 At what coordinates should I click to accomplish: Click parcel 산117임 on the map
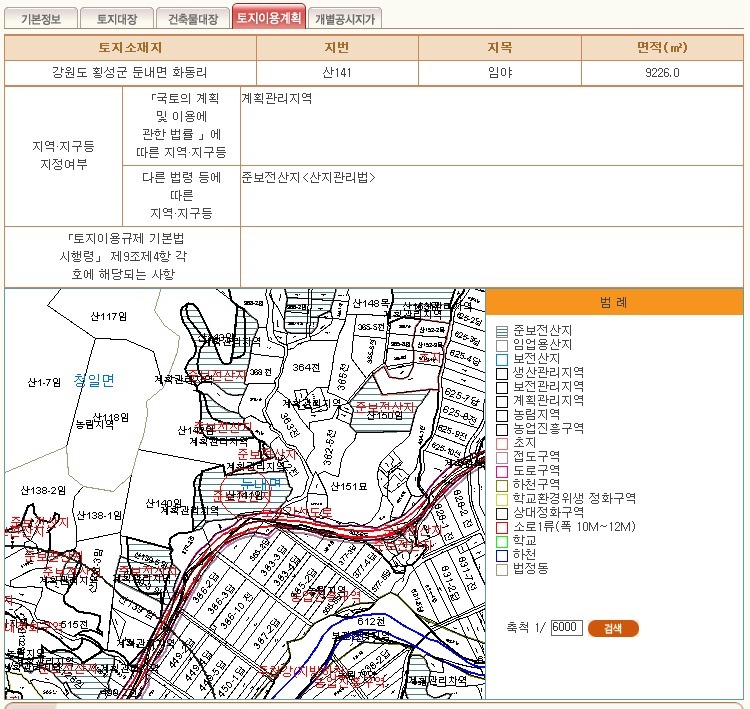coord(109,317)
